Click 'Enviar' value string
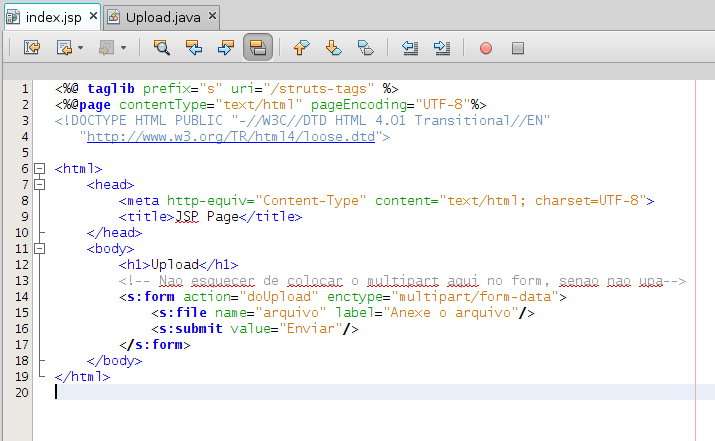Screen dimensions: 715x441 click(311, 329)
